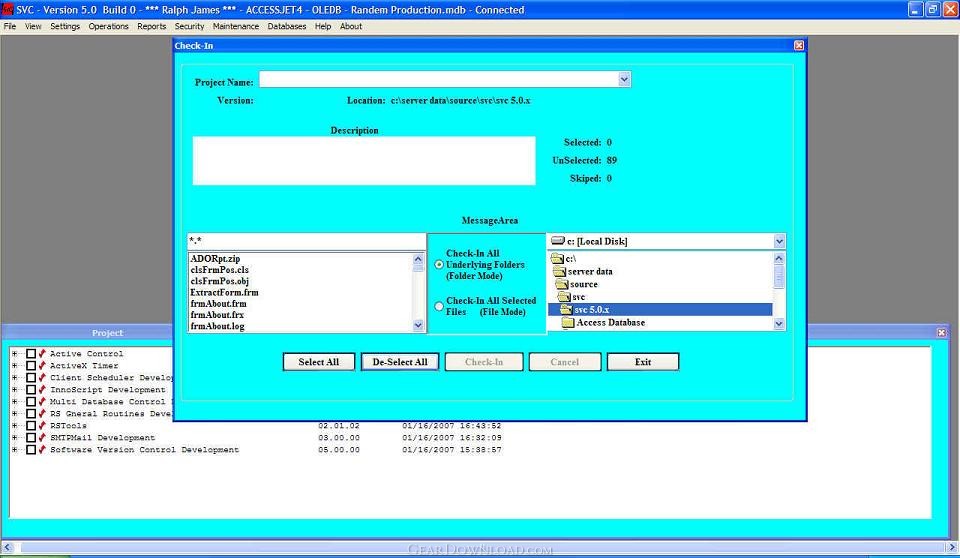Click the Check-In button
The height and width of the screenshot is (558, 960).
[x=484, y=362]
